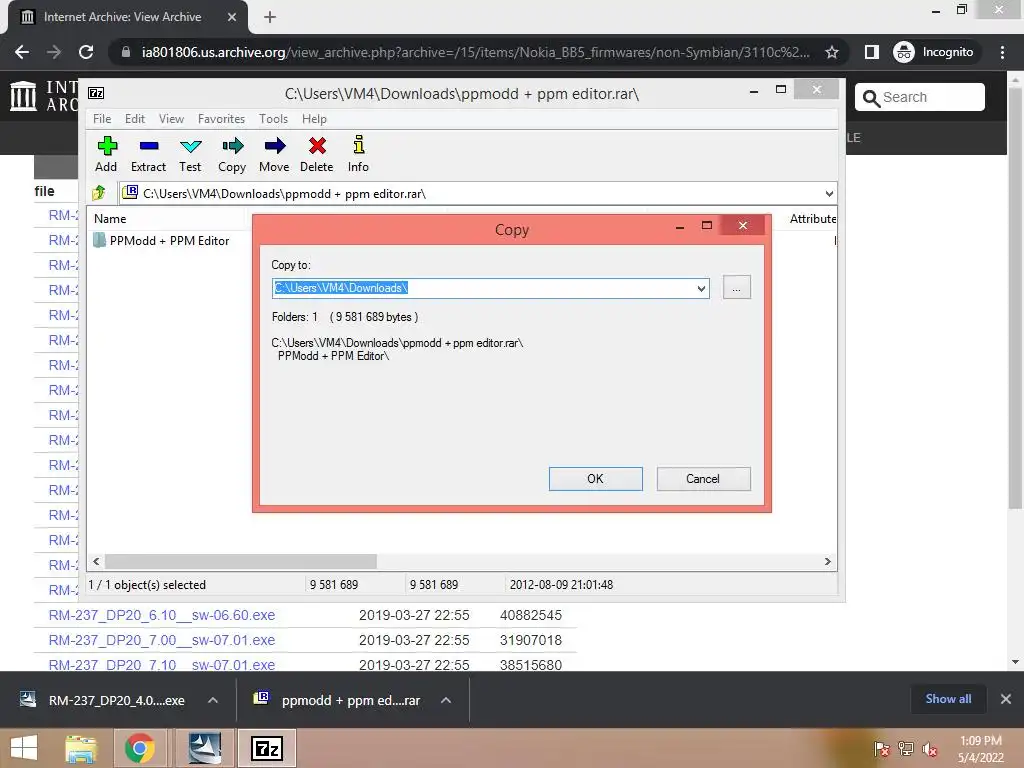This screenshot has height=768, width=1024.
Task: Click the Chrome address bar URL
Action: 475,52
